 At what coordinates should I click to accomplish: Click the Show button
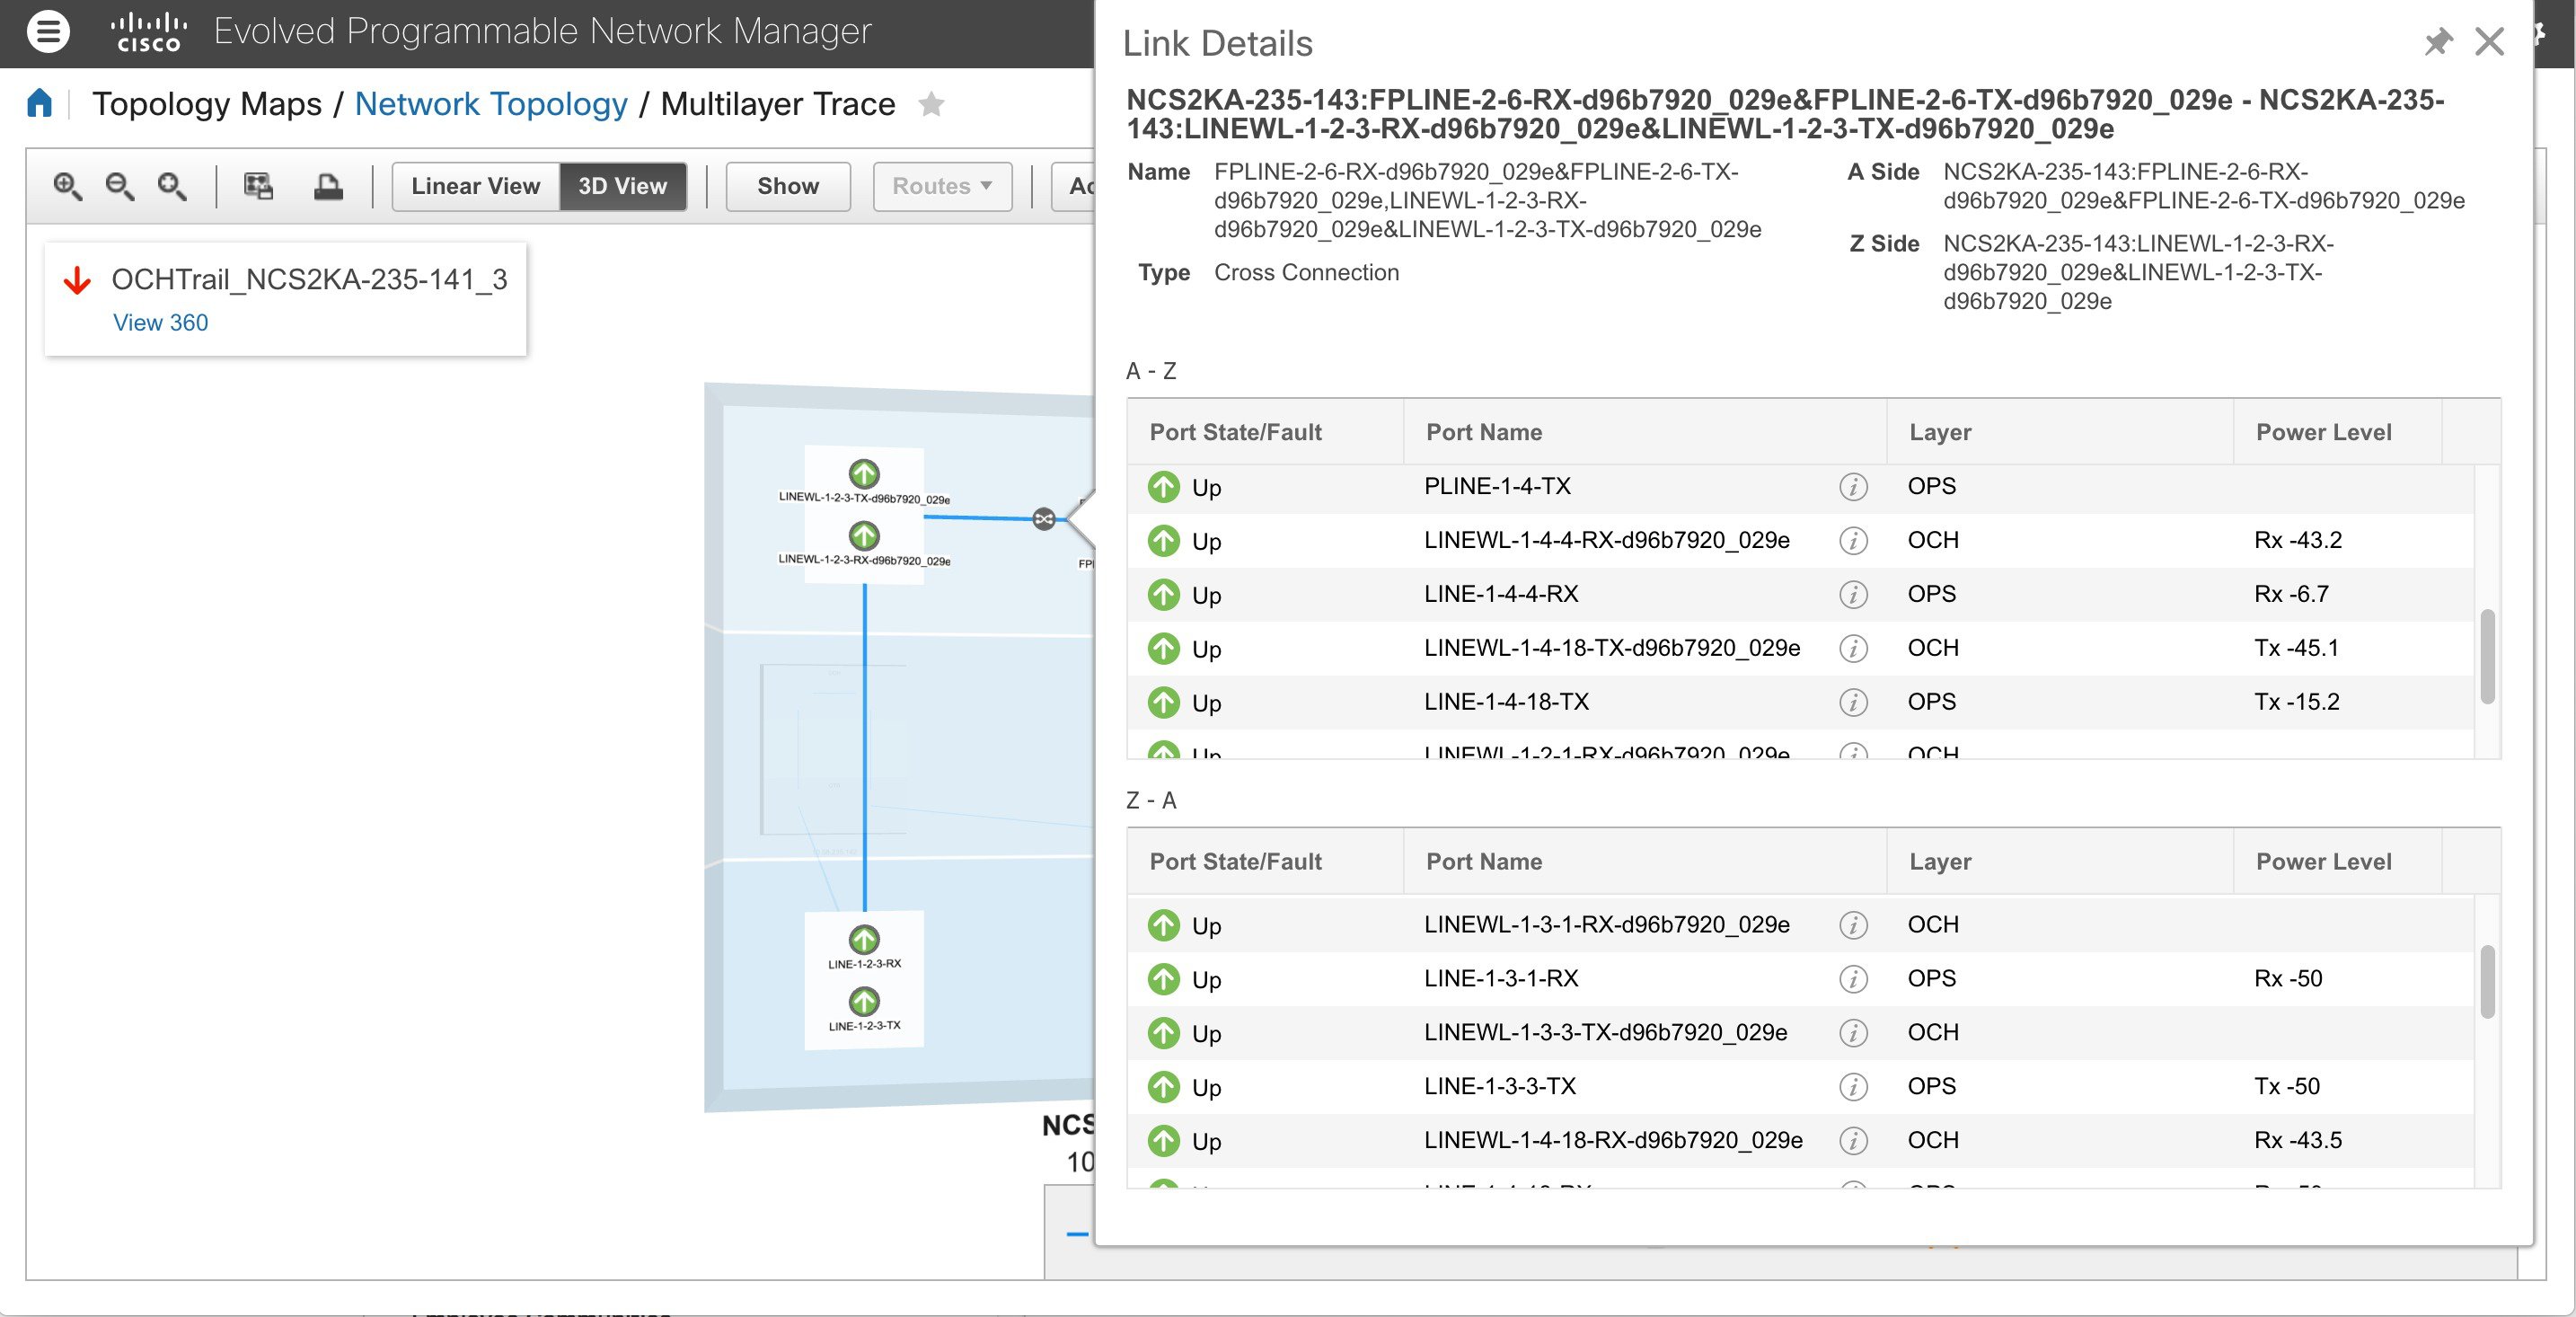[x=787, y=186]
